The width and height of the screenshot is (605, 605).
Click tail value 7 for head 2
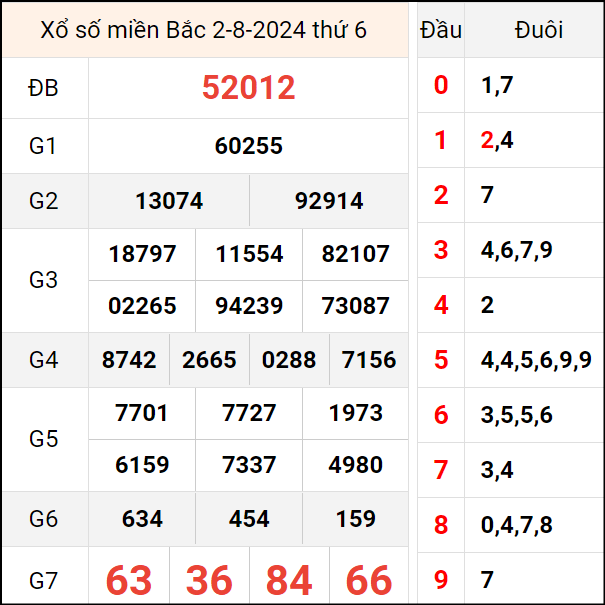(x=487, y=195)
